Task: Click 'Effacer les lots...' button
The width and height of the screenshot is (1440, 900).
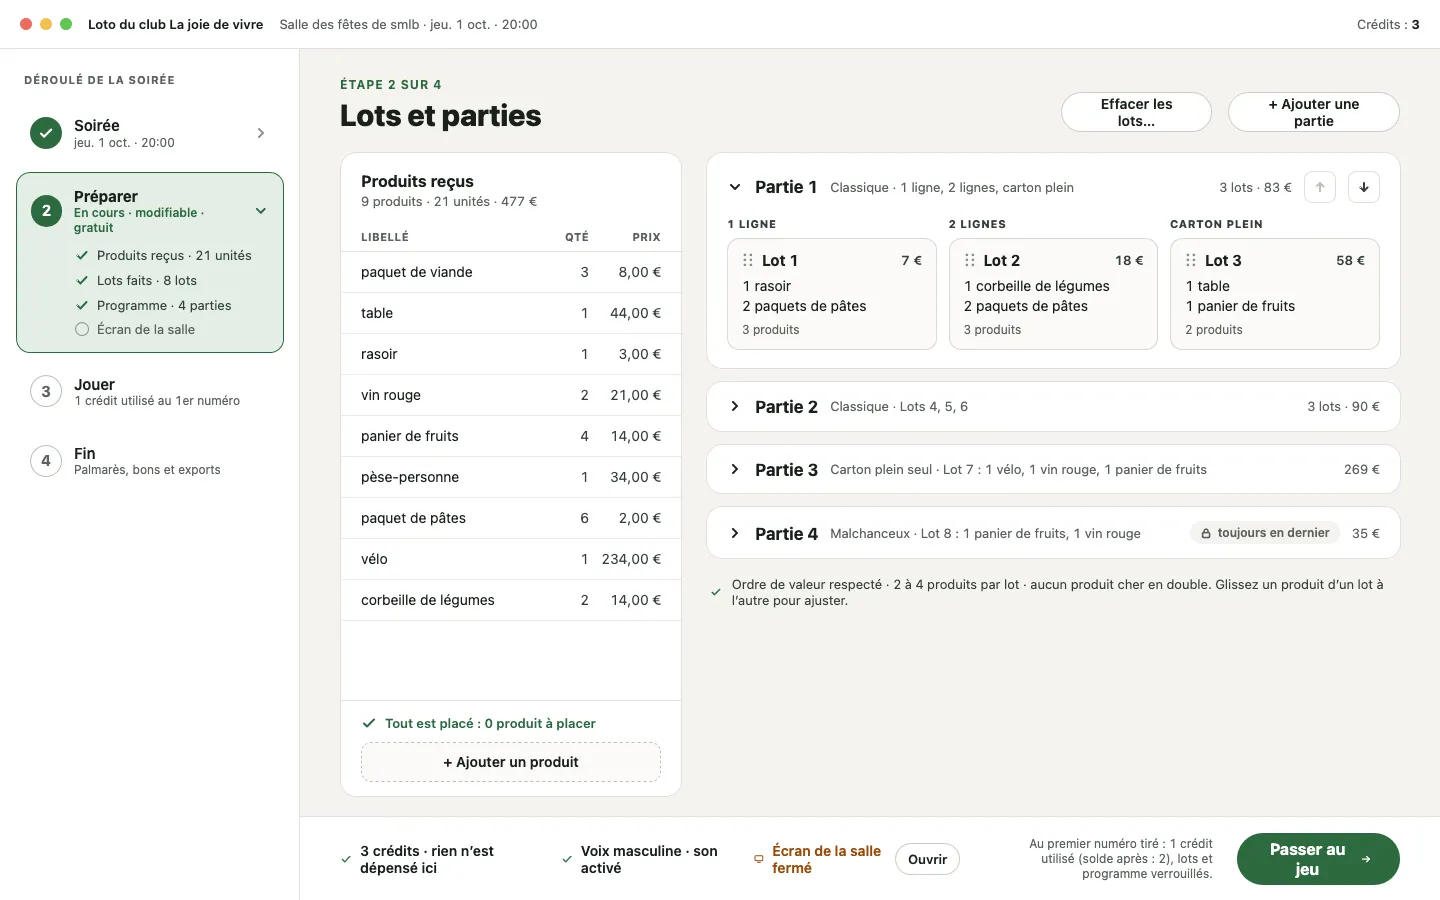Action: [1136, 112]
